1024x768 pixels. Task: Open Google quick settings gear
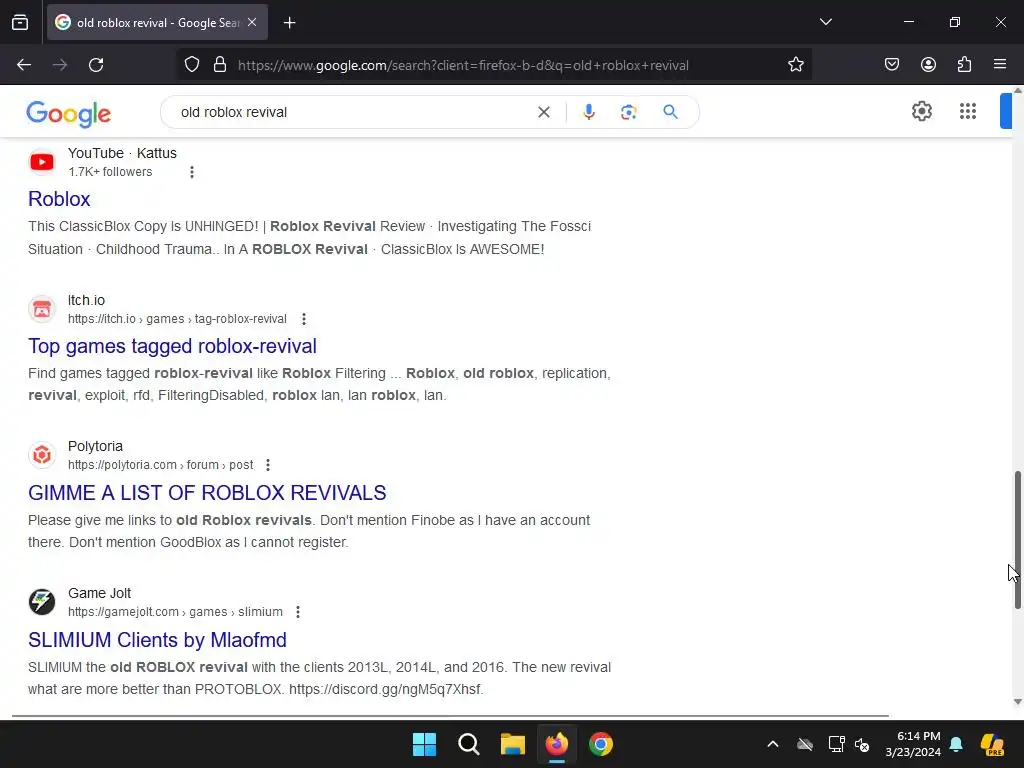(x=921, y=111)
